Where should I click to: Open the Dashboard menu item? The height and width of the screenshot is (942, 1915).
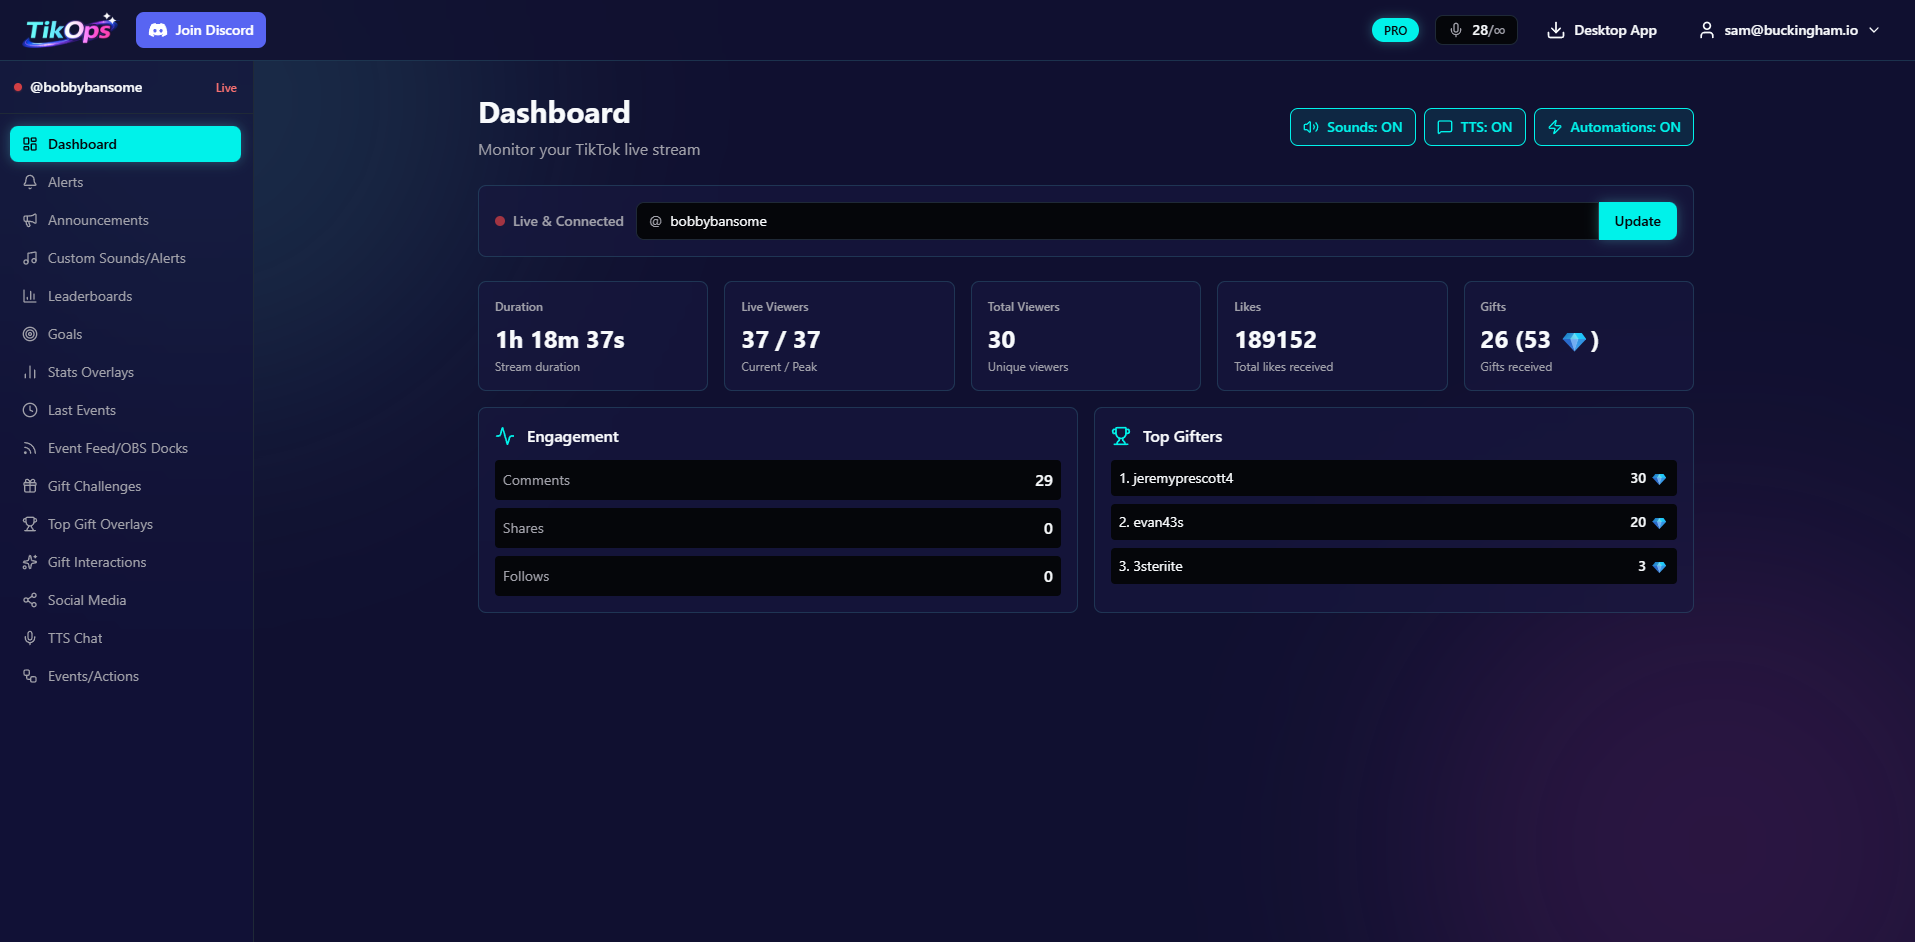pos(125,144)
